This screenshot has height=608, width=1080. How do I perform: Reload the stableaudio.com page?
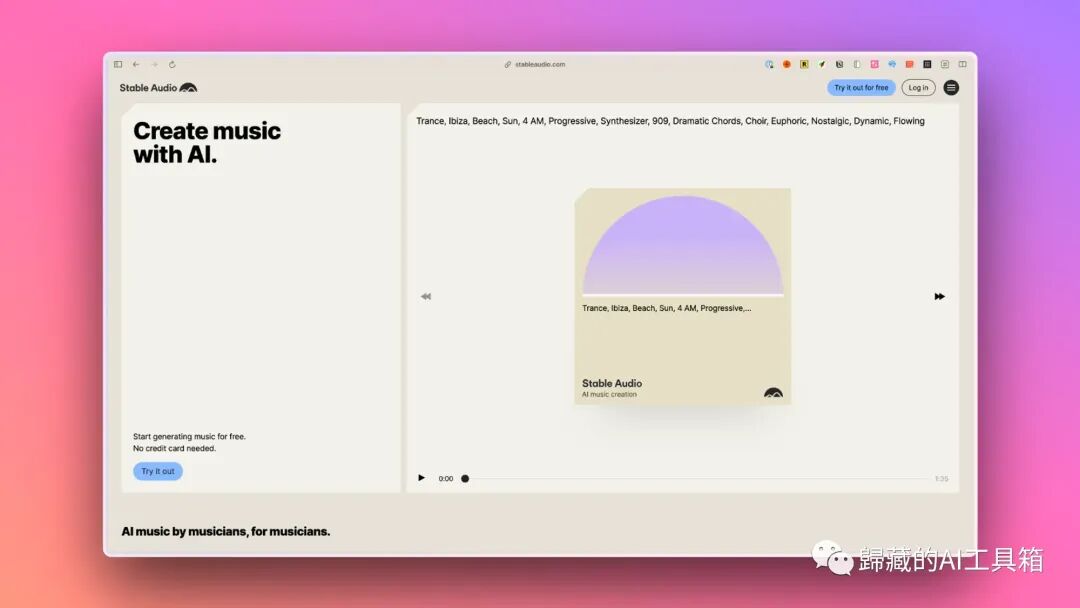[172, 65]
